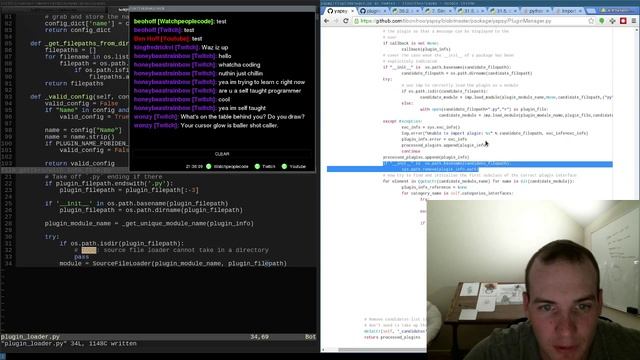Close the second GitHub plugin tab
This screenshot has height=360, width=640.
pyautogui.click(x=384, y=11)
